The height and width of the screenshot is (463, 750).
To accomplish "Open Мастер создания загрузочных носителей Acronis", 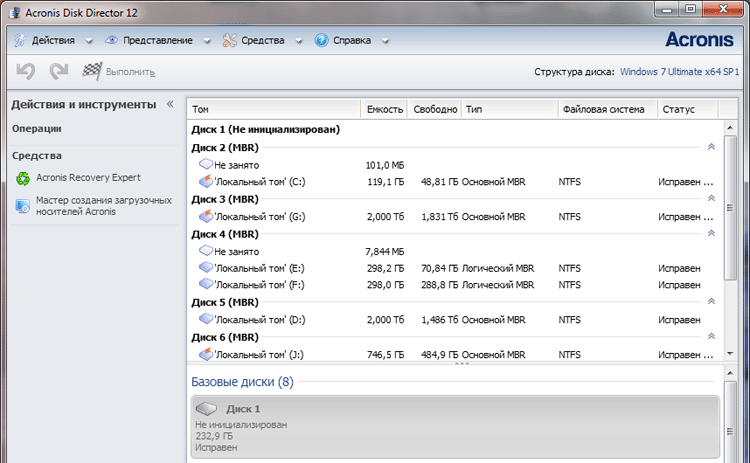I will click(104, 206).
